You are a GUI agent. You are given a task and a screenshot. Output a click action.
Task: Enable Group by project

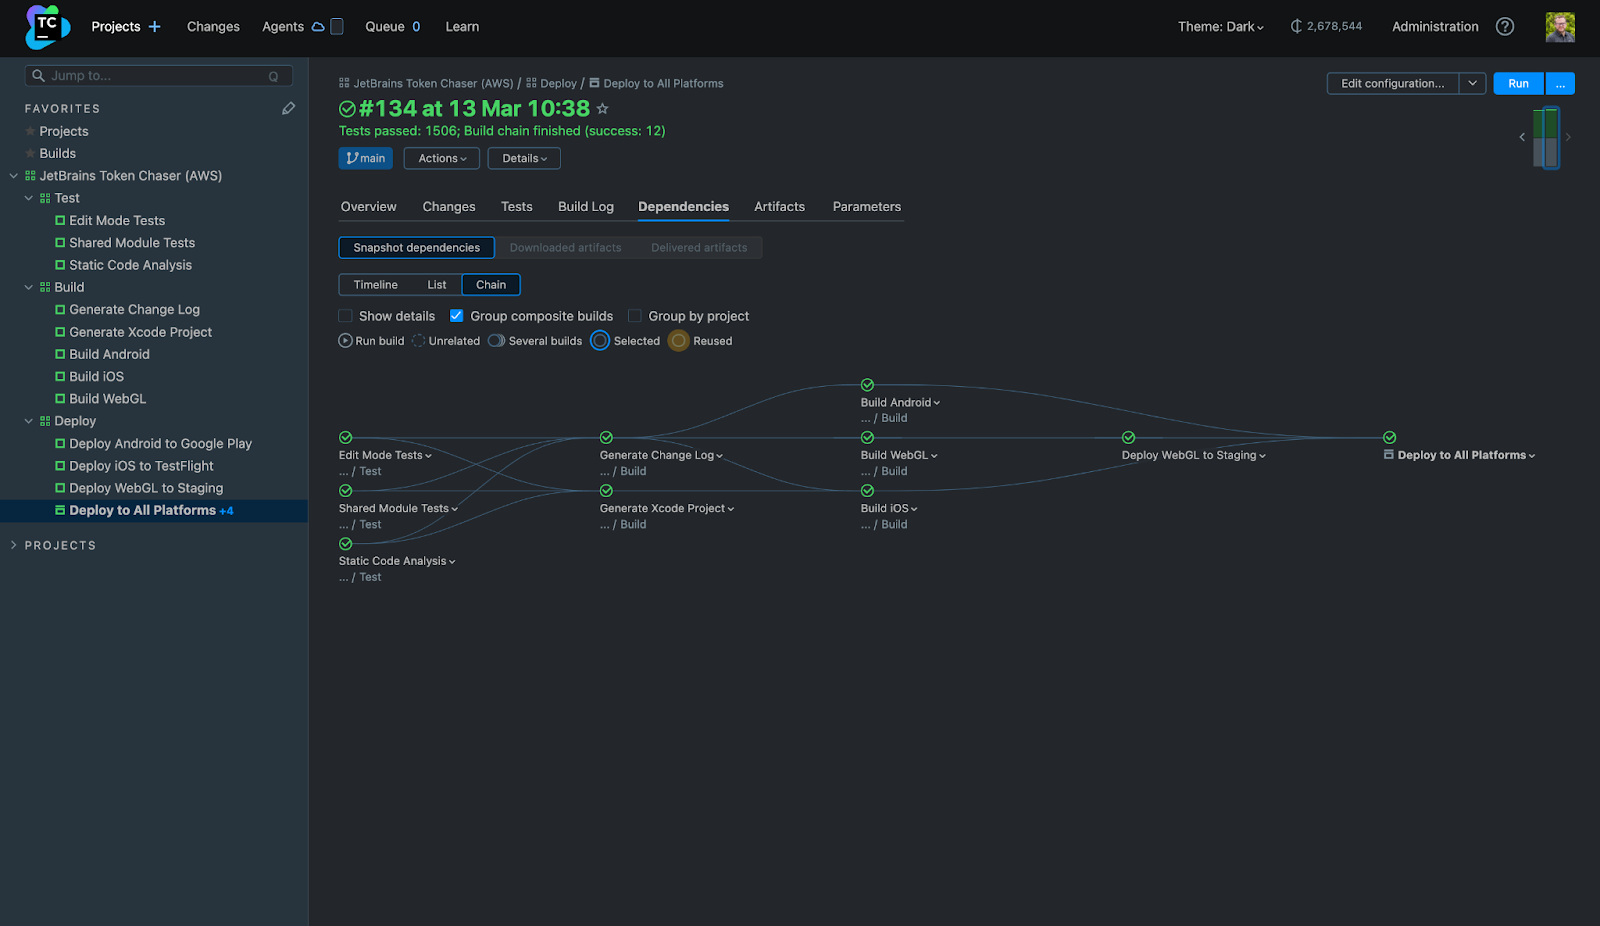(x=635, y=315)
